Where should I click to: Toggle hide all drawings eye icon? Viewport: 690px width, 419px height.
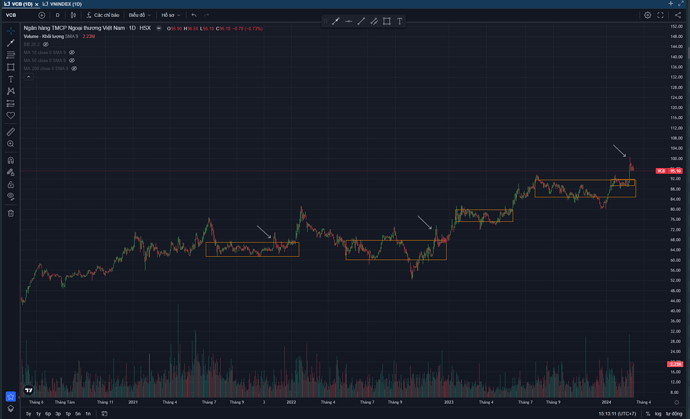tap(11, 196)
